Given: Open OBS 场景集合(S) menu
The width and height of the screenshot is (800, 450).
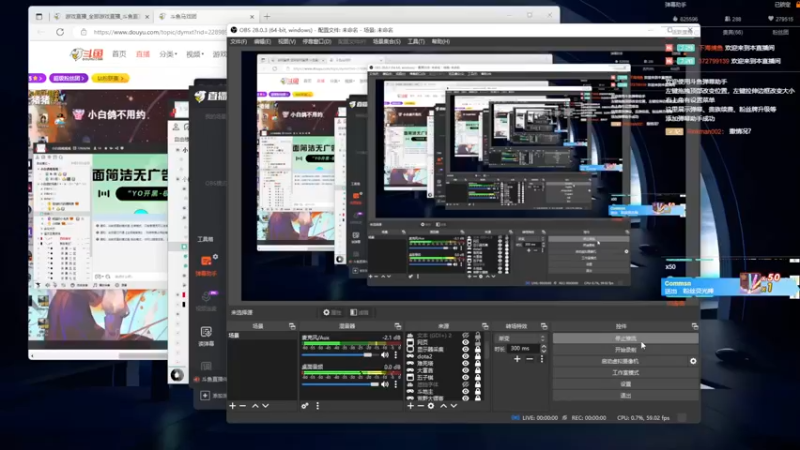Looking at the screenshot, I should click(386, 41).
